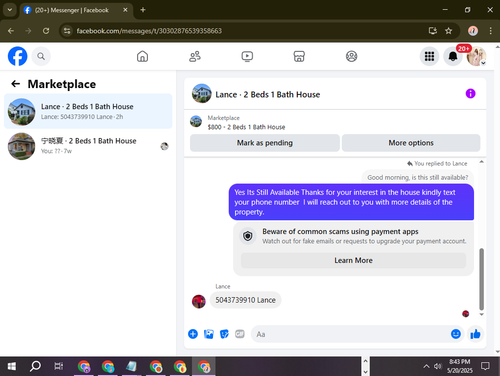The image size is (500, 376).
Task: Open a new browser tab
Action: [143, 10]
